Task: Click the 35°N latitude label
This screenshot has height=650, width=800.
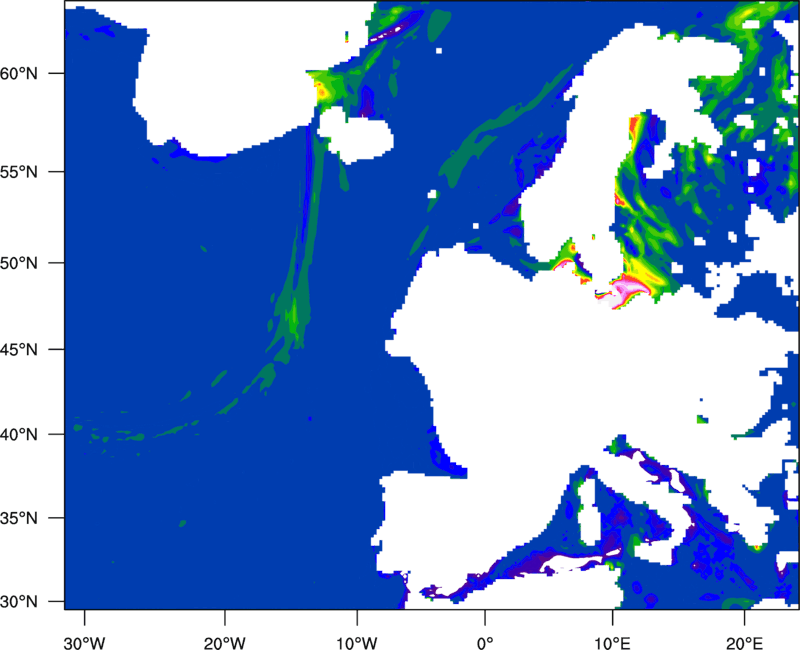Action: pyautogui.click(x=19, y=518)
